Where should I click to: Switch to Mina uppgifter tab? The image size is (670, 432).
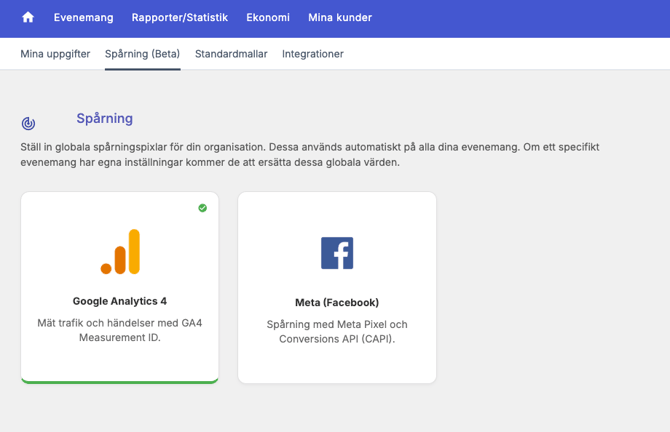[55, 54]
